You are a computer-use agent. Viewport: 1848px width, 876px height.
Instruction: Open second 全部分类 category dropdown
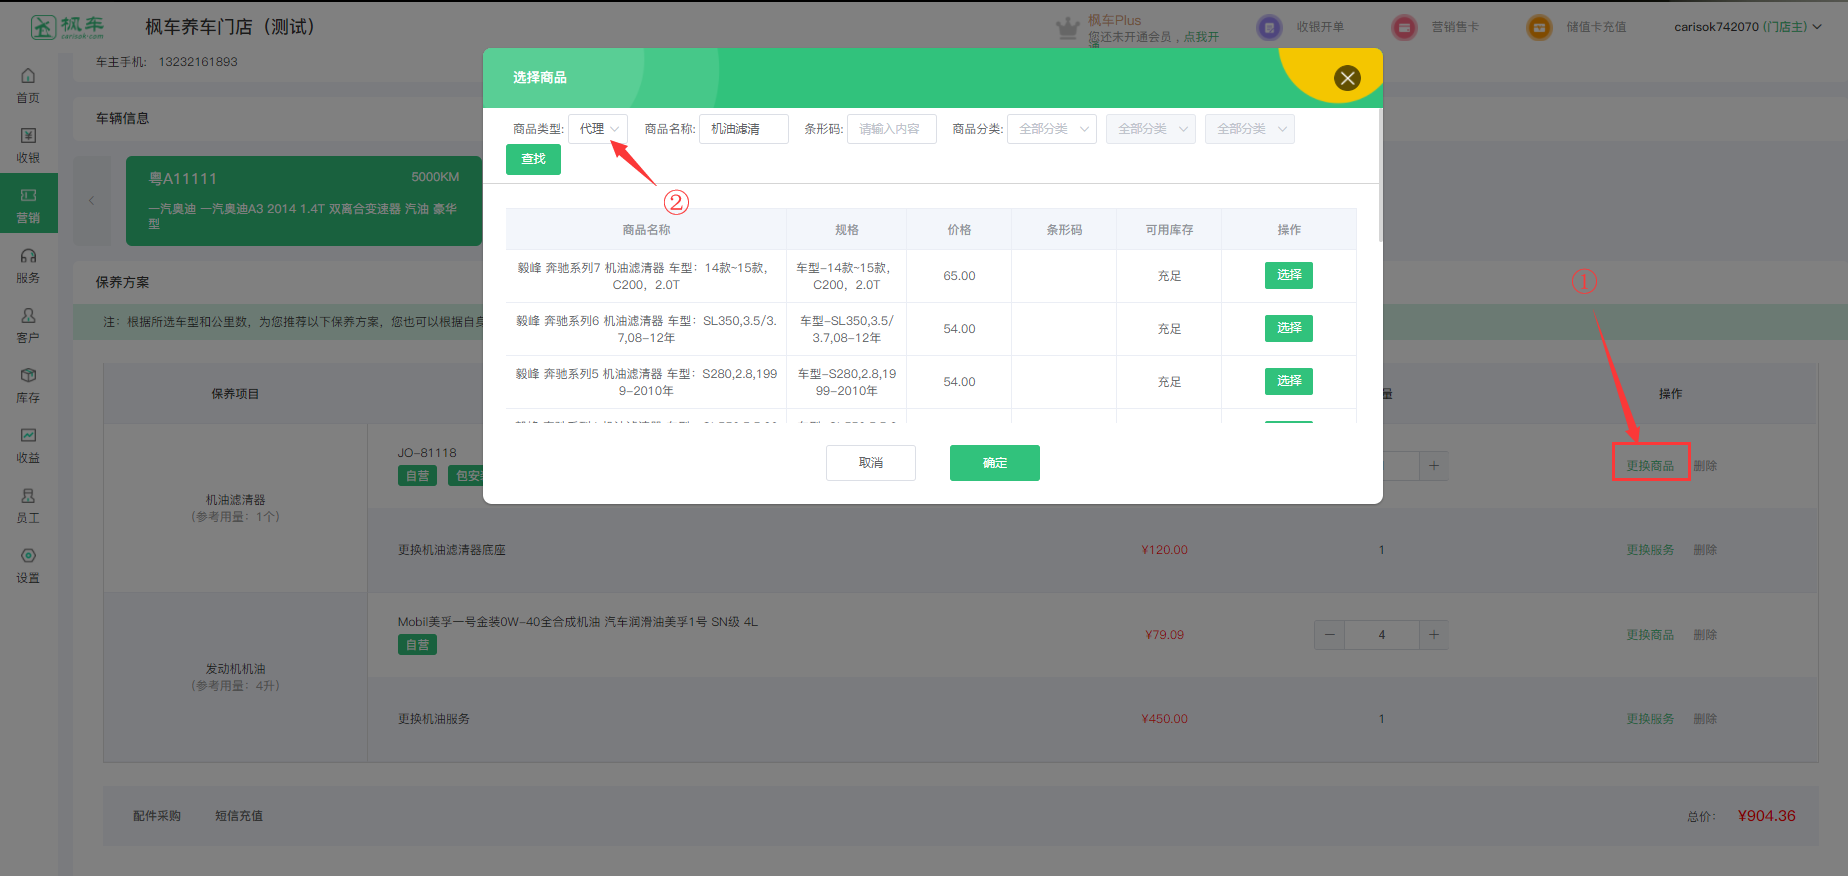tap(1151, 129)
